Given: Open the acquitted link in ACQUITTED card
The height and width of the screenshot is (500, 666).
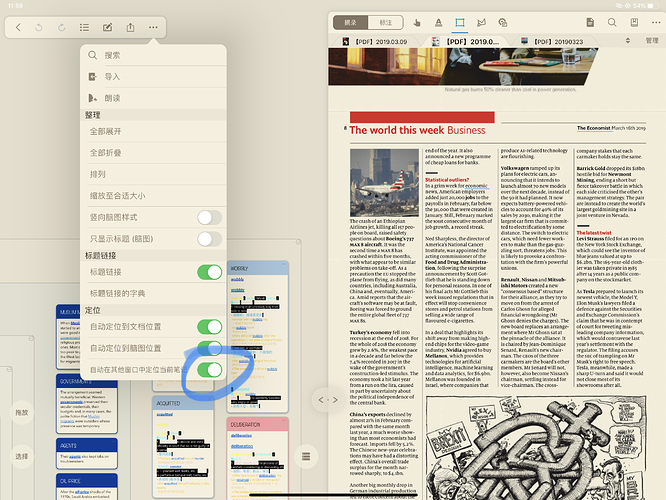Looking at the screenshot, I should coord(165,414).
